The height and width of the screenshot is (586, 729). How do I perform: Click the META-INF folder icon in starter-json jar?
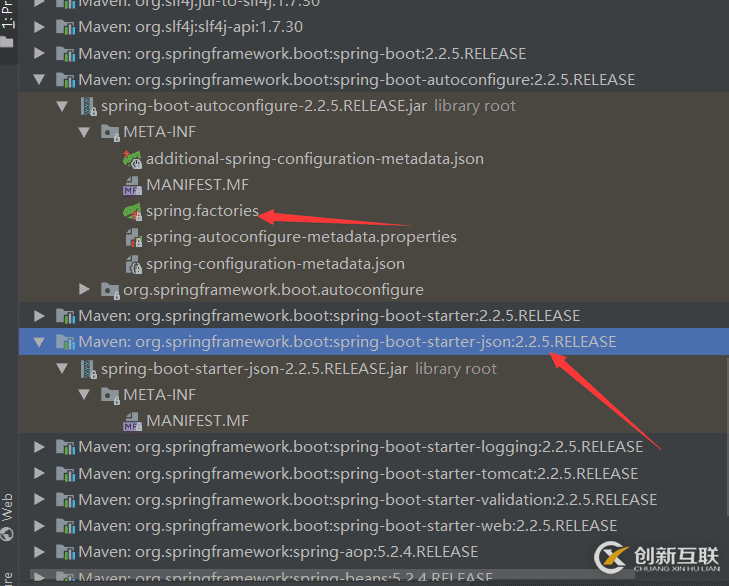[111, 395]
